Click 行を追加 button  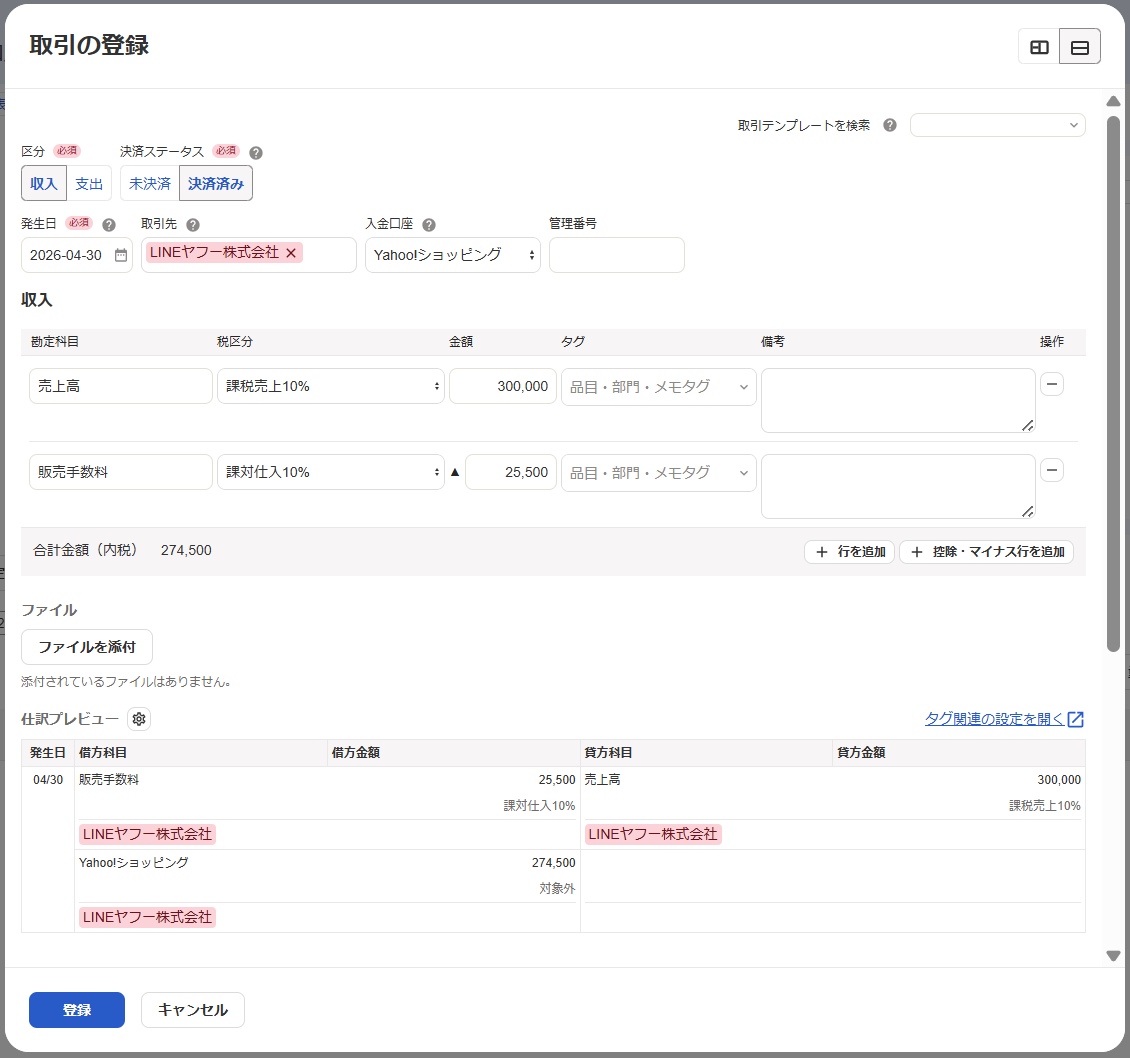pos(850,552)
